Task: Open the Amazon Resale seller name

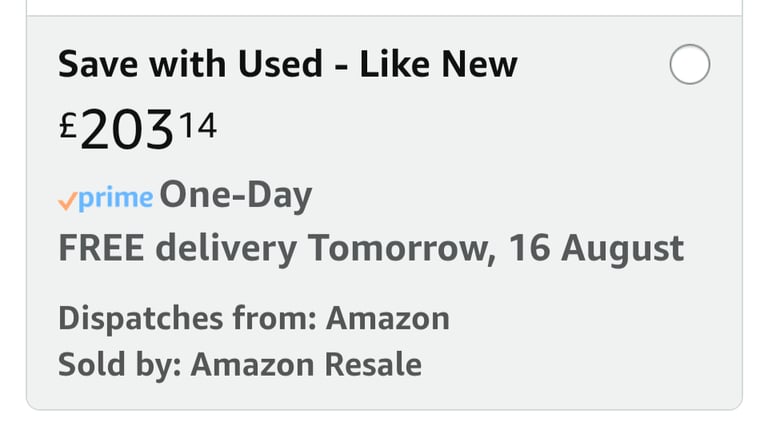Action: click(x=306, y=365)
